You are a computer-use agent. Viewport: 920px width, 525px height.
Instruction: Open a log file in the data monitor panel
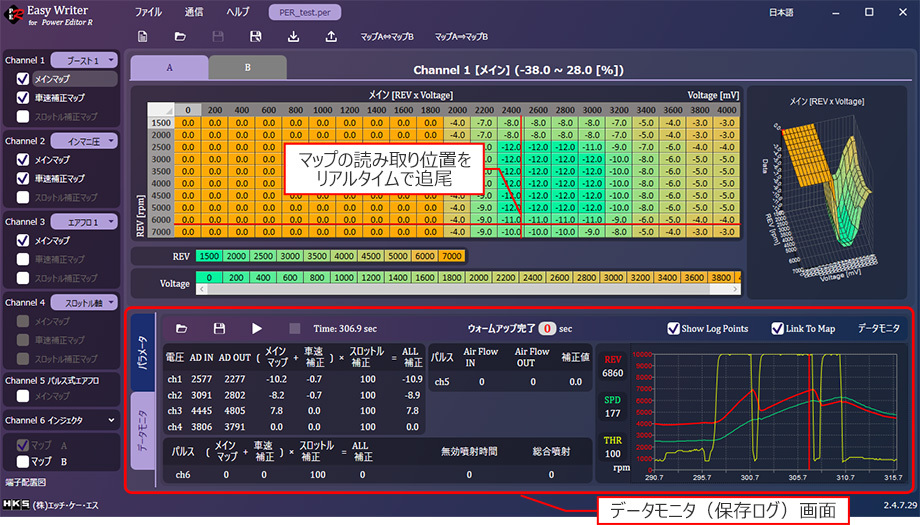(x=181, y=328)
